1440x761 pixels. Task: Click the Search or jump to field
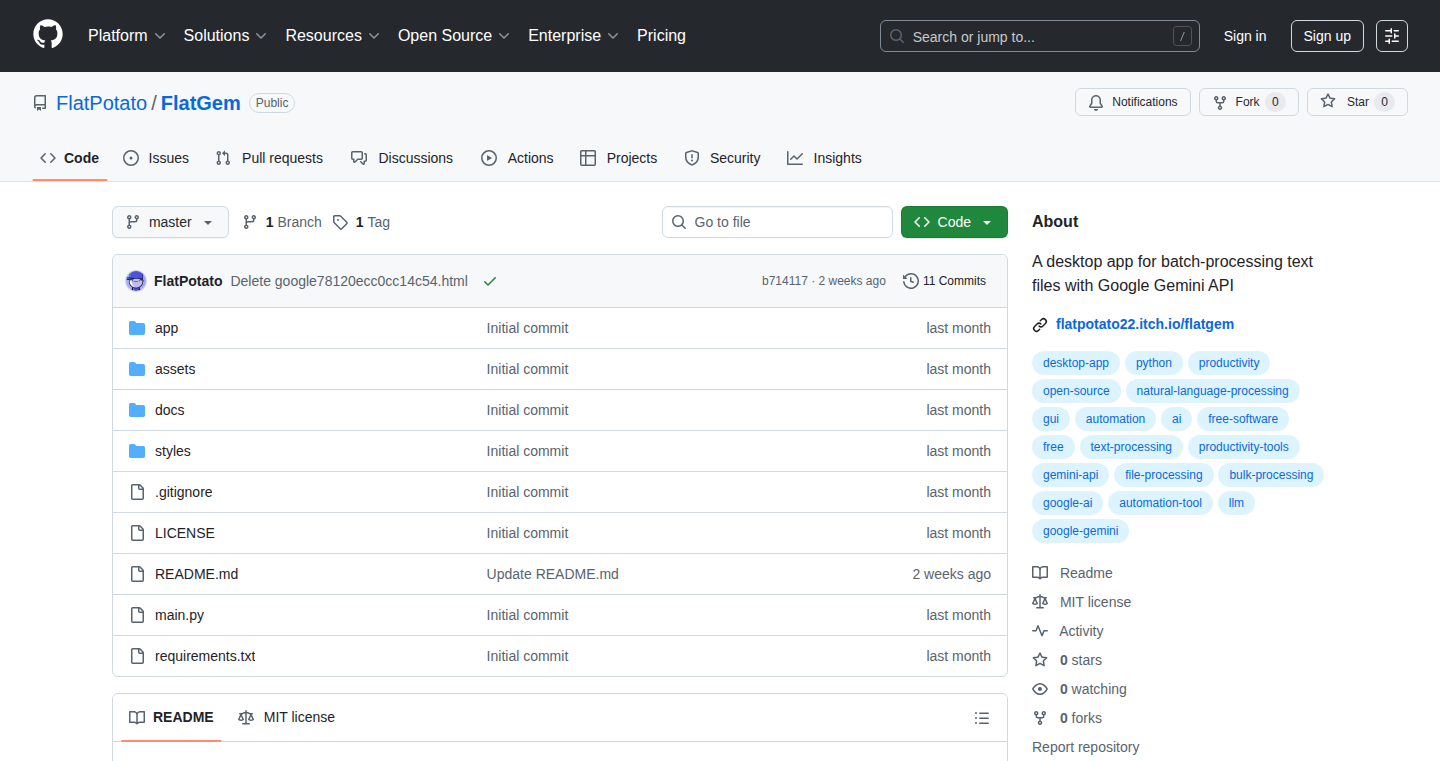coord(1040,36)
